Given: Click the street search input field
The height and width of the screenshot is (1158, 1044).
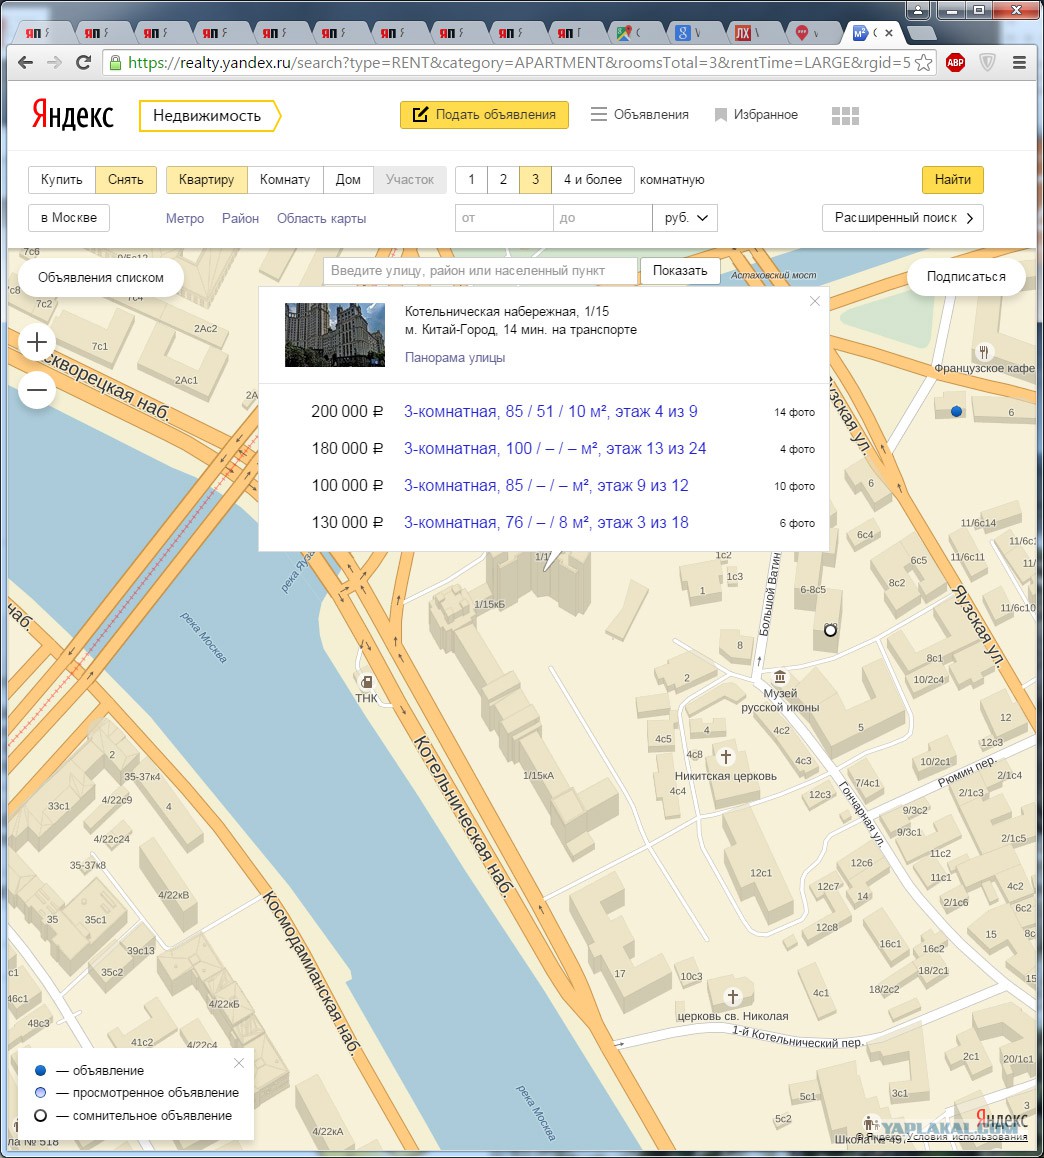Looking at the screenshot, I should 480,271.
